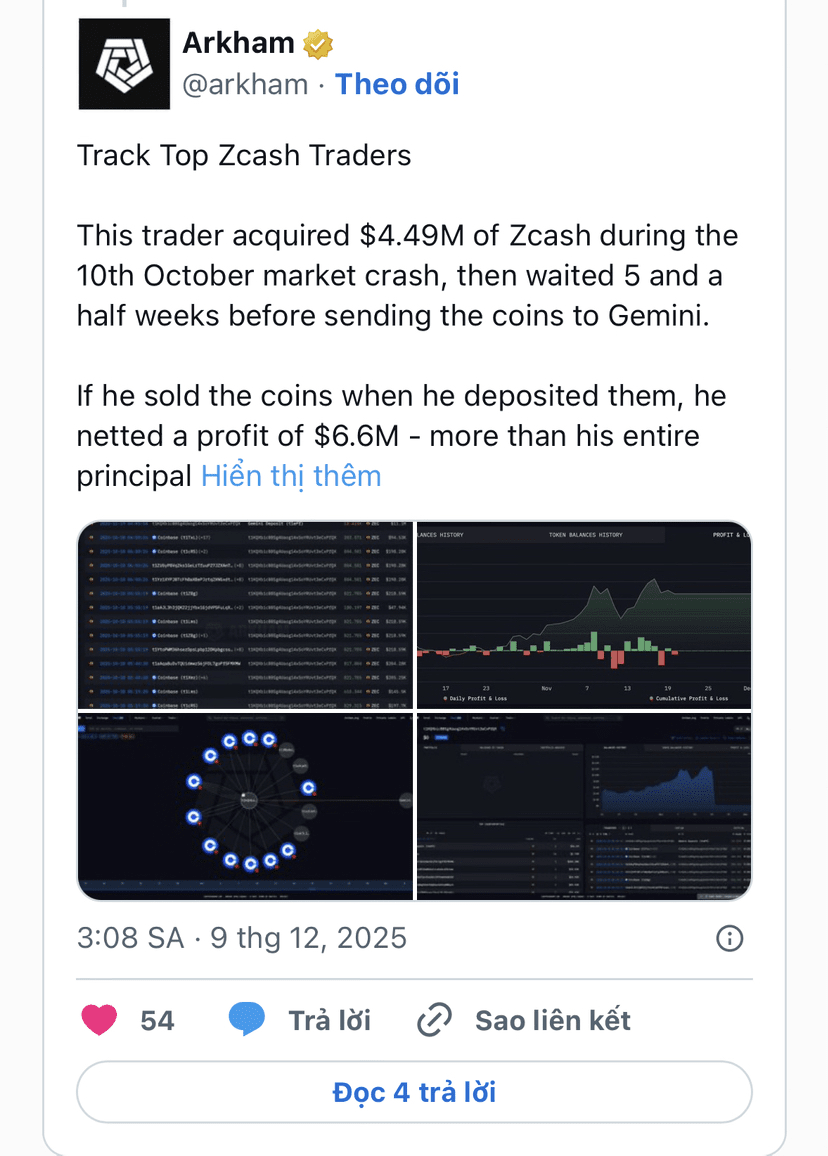Open the token balances history chart image
This screenshot has width=828, height=1156.
click(x=584, y=614)
